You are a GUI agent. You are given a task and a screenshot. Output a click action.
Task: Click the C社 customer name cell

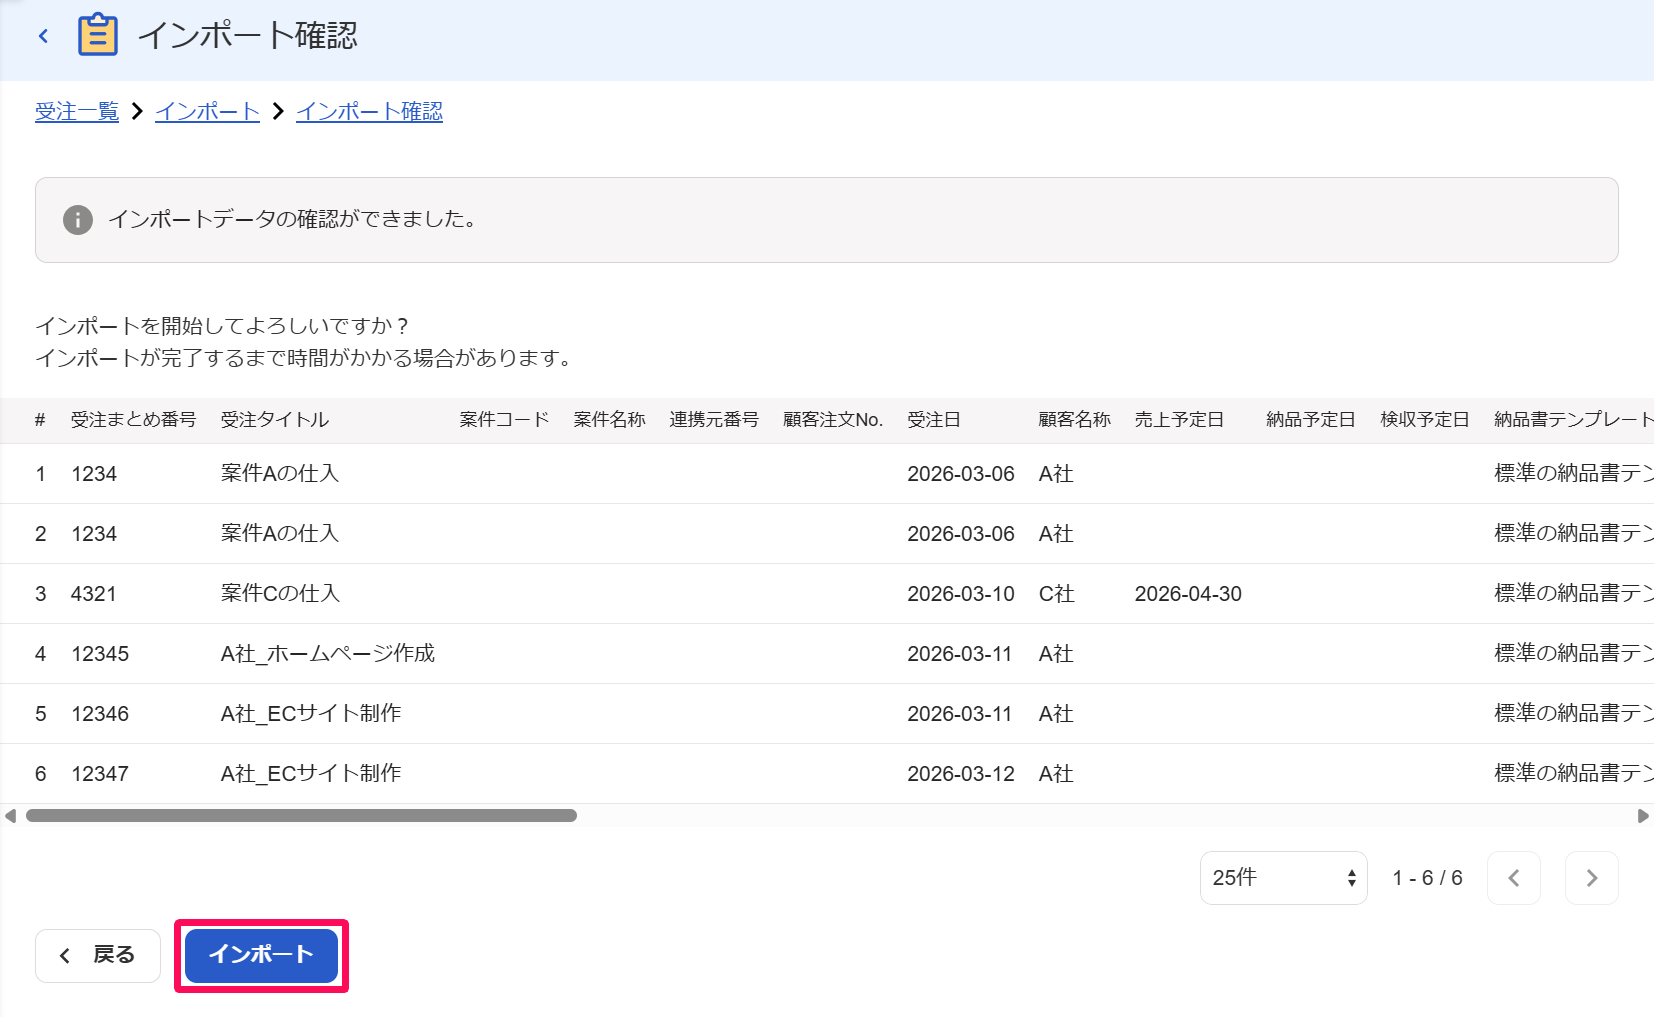pos(1056,594)
